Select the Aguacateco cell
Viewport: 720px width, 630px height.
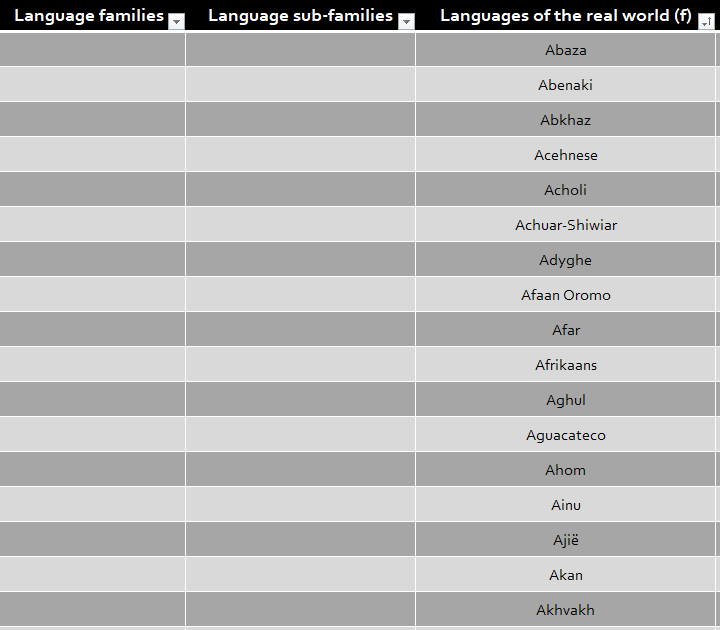565,434
